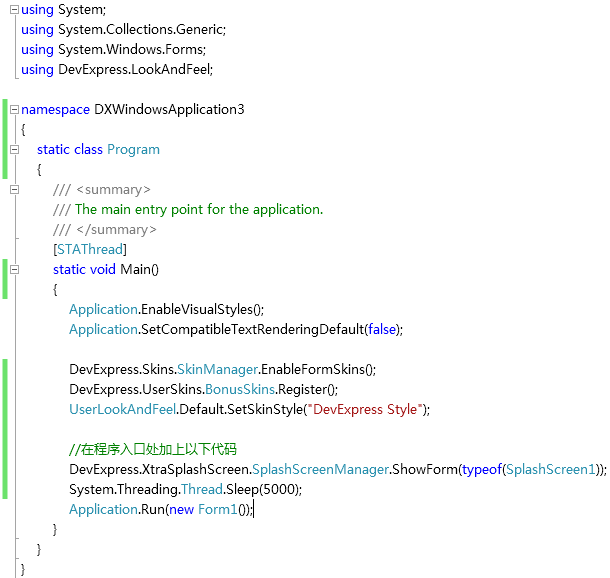The image size is (610, 578).
Task: Click SplashScreenManager identifier
Action: 321,469
